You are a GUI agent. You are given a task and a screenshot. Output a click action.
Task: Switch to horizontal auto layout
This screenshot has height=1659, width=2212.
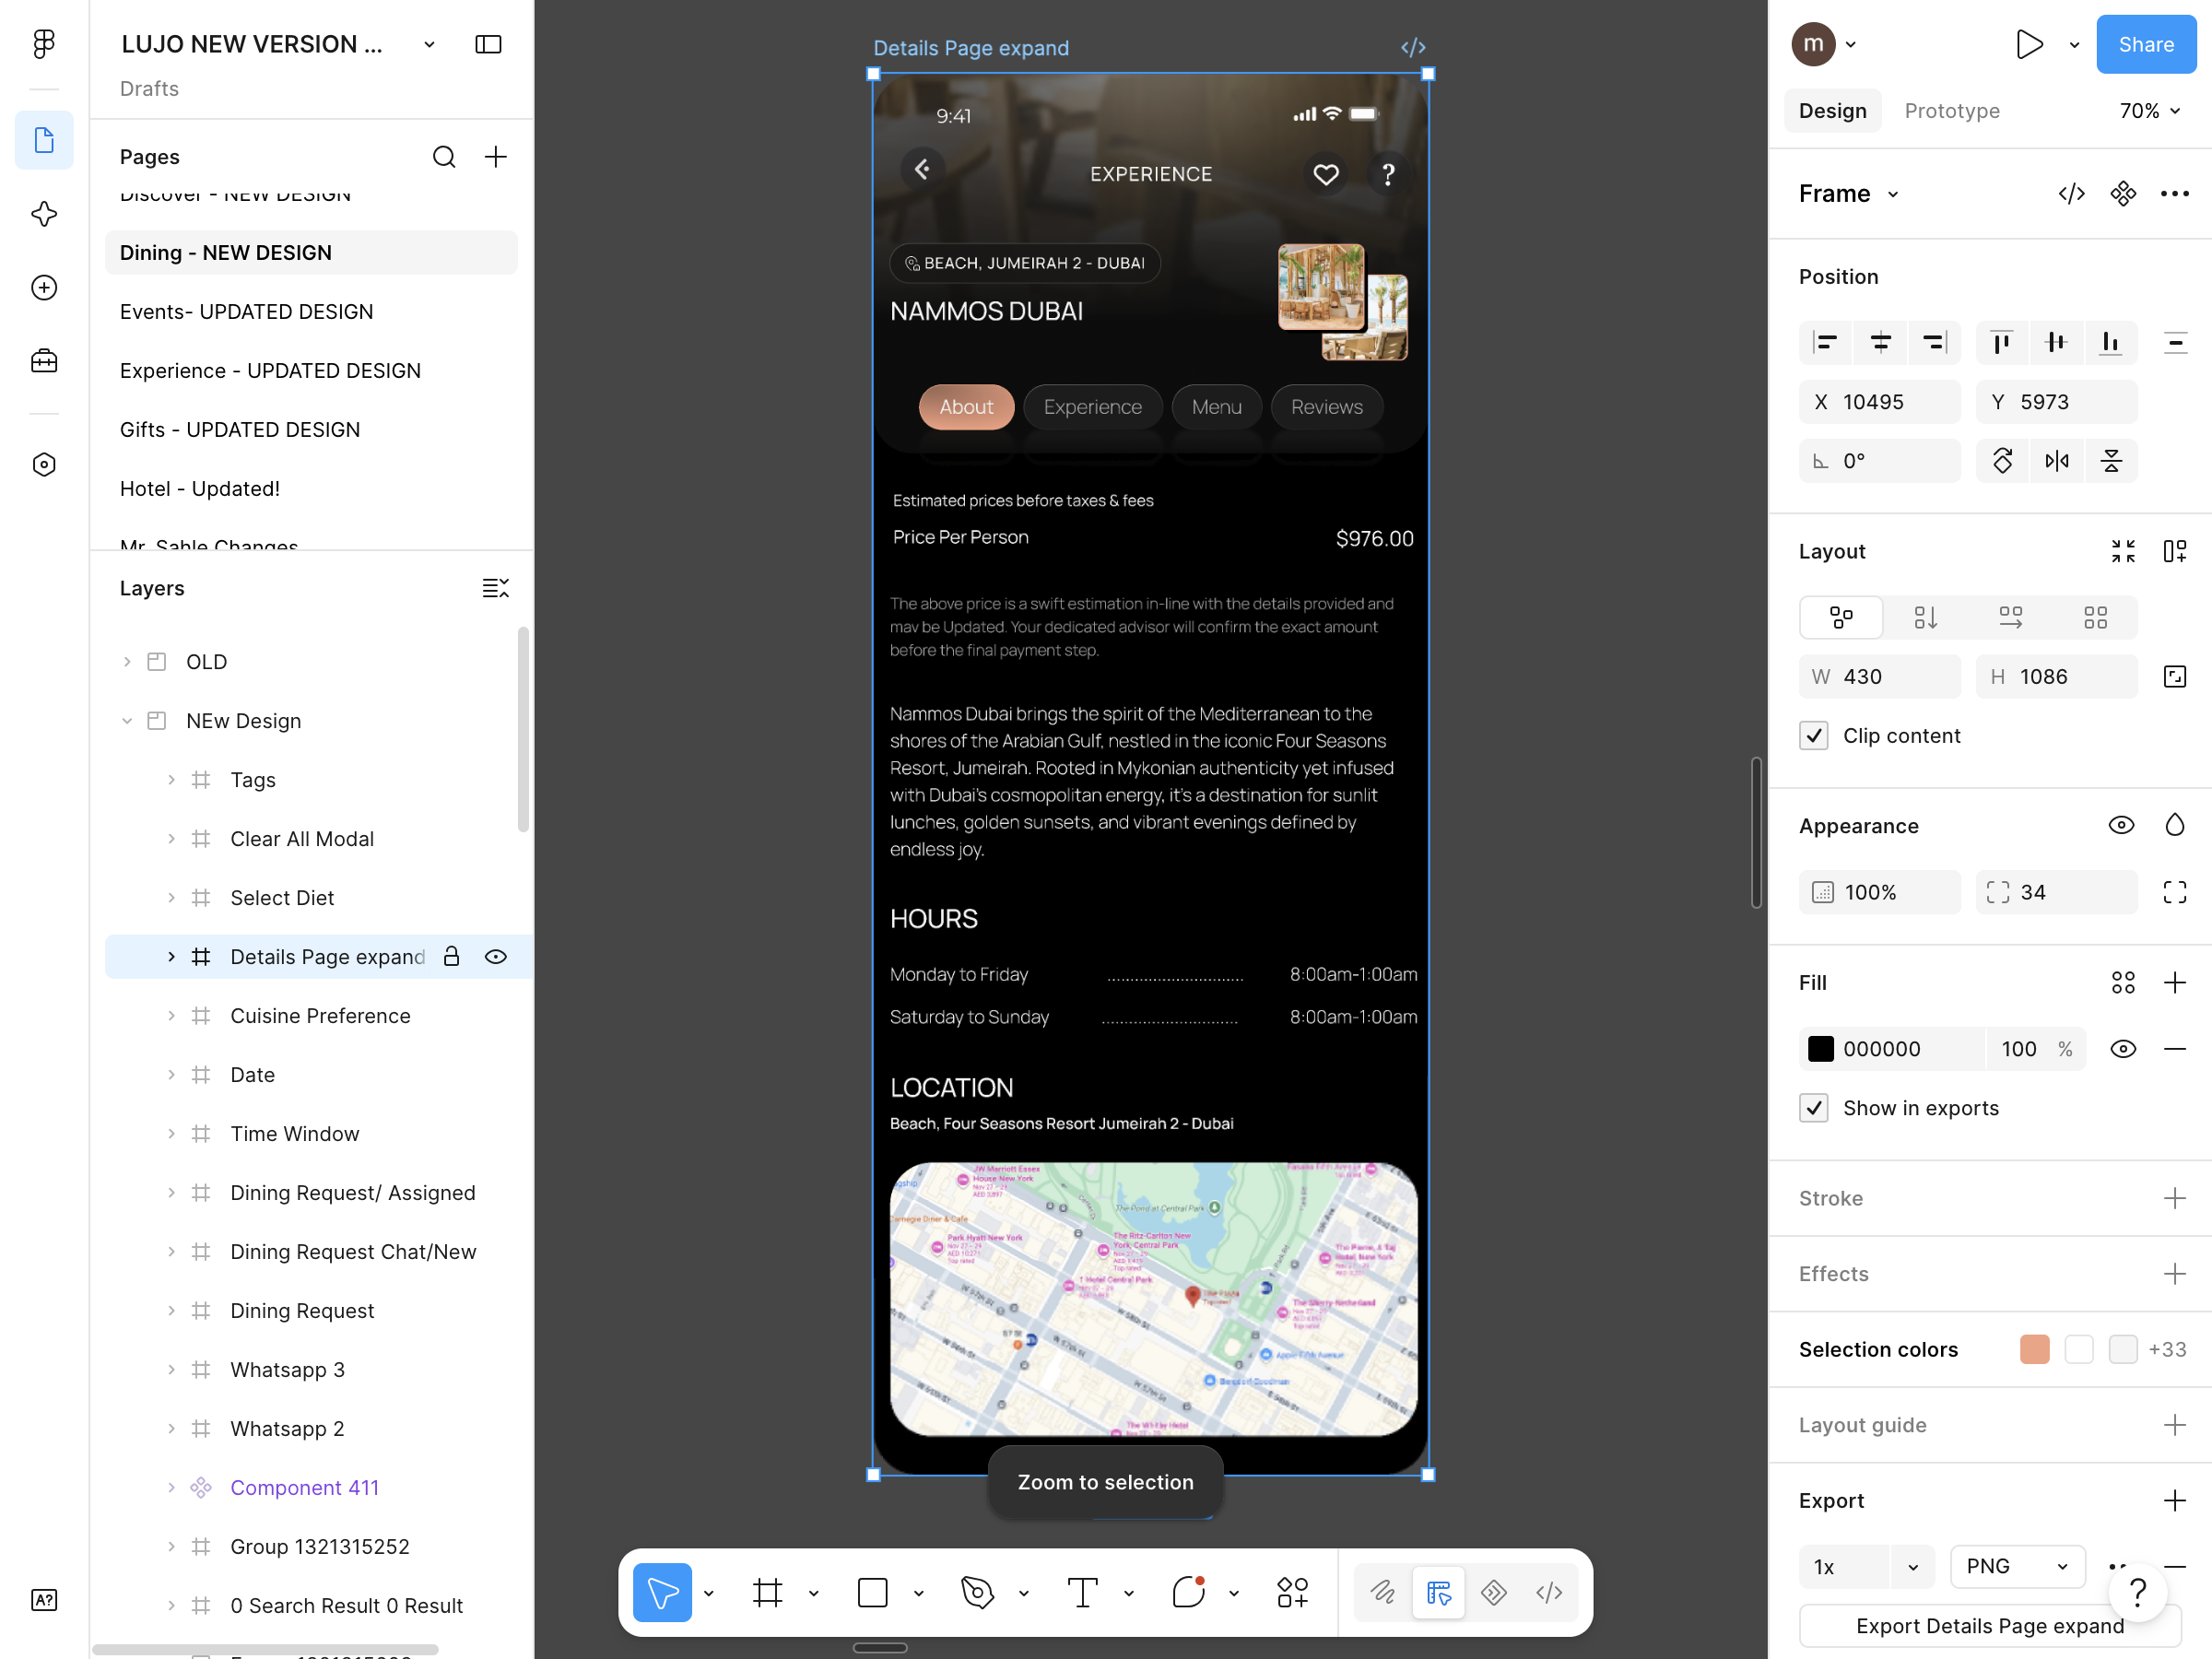(2011, 617)
